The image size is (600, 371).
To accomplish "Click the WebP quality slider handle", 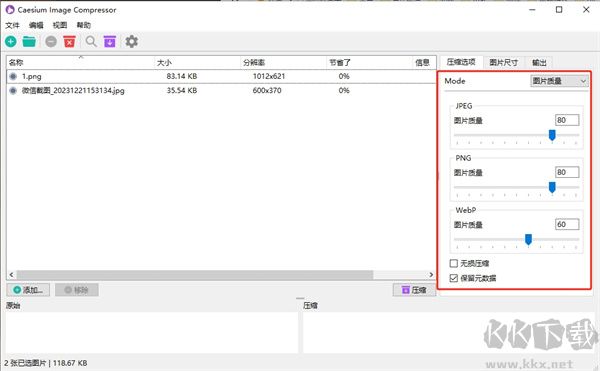I will [x=528, y=239].
